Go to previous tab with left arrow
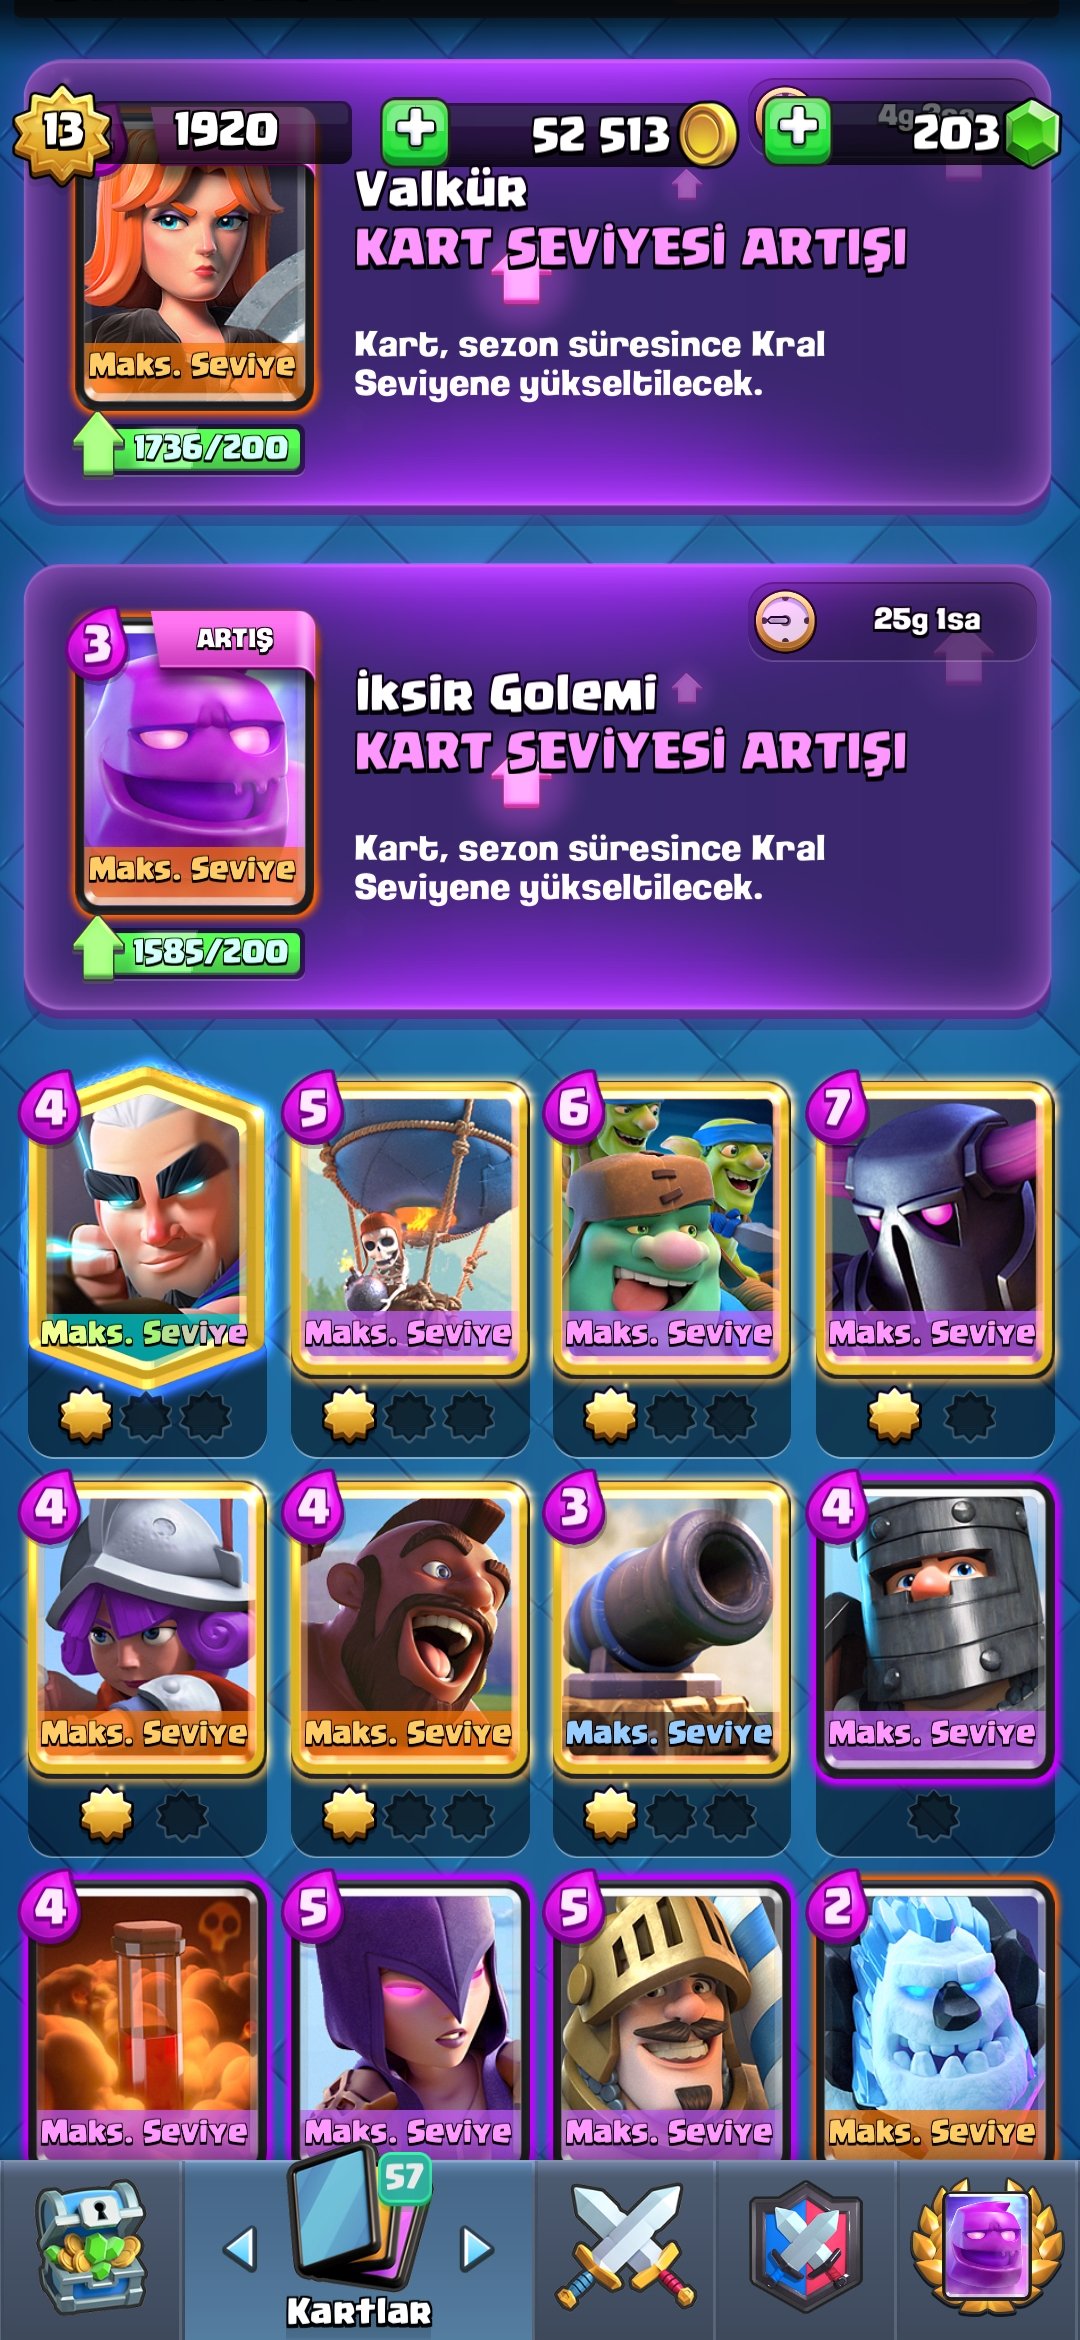This screenshot has width=1080, height=2340. (x=239, y=2248)
